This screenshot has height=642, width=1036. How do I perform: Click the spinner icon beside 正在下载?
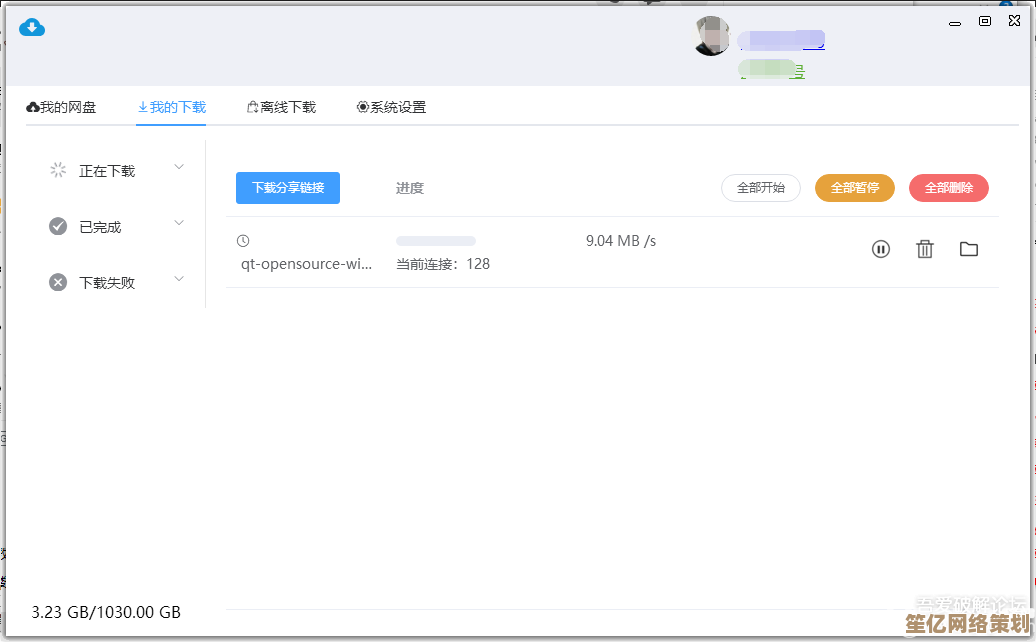(x=58, y=170)
